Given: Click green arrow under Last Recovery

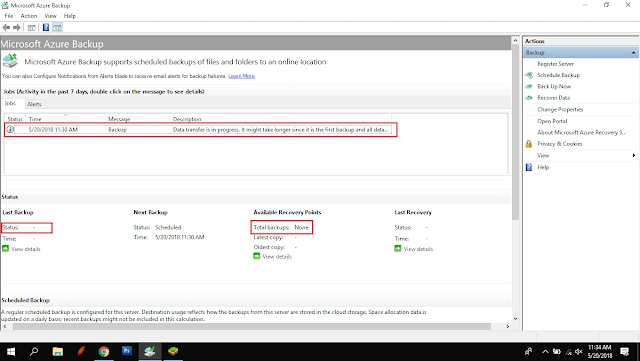Looking at the screenshot, I should [x=398, y=248].
